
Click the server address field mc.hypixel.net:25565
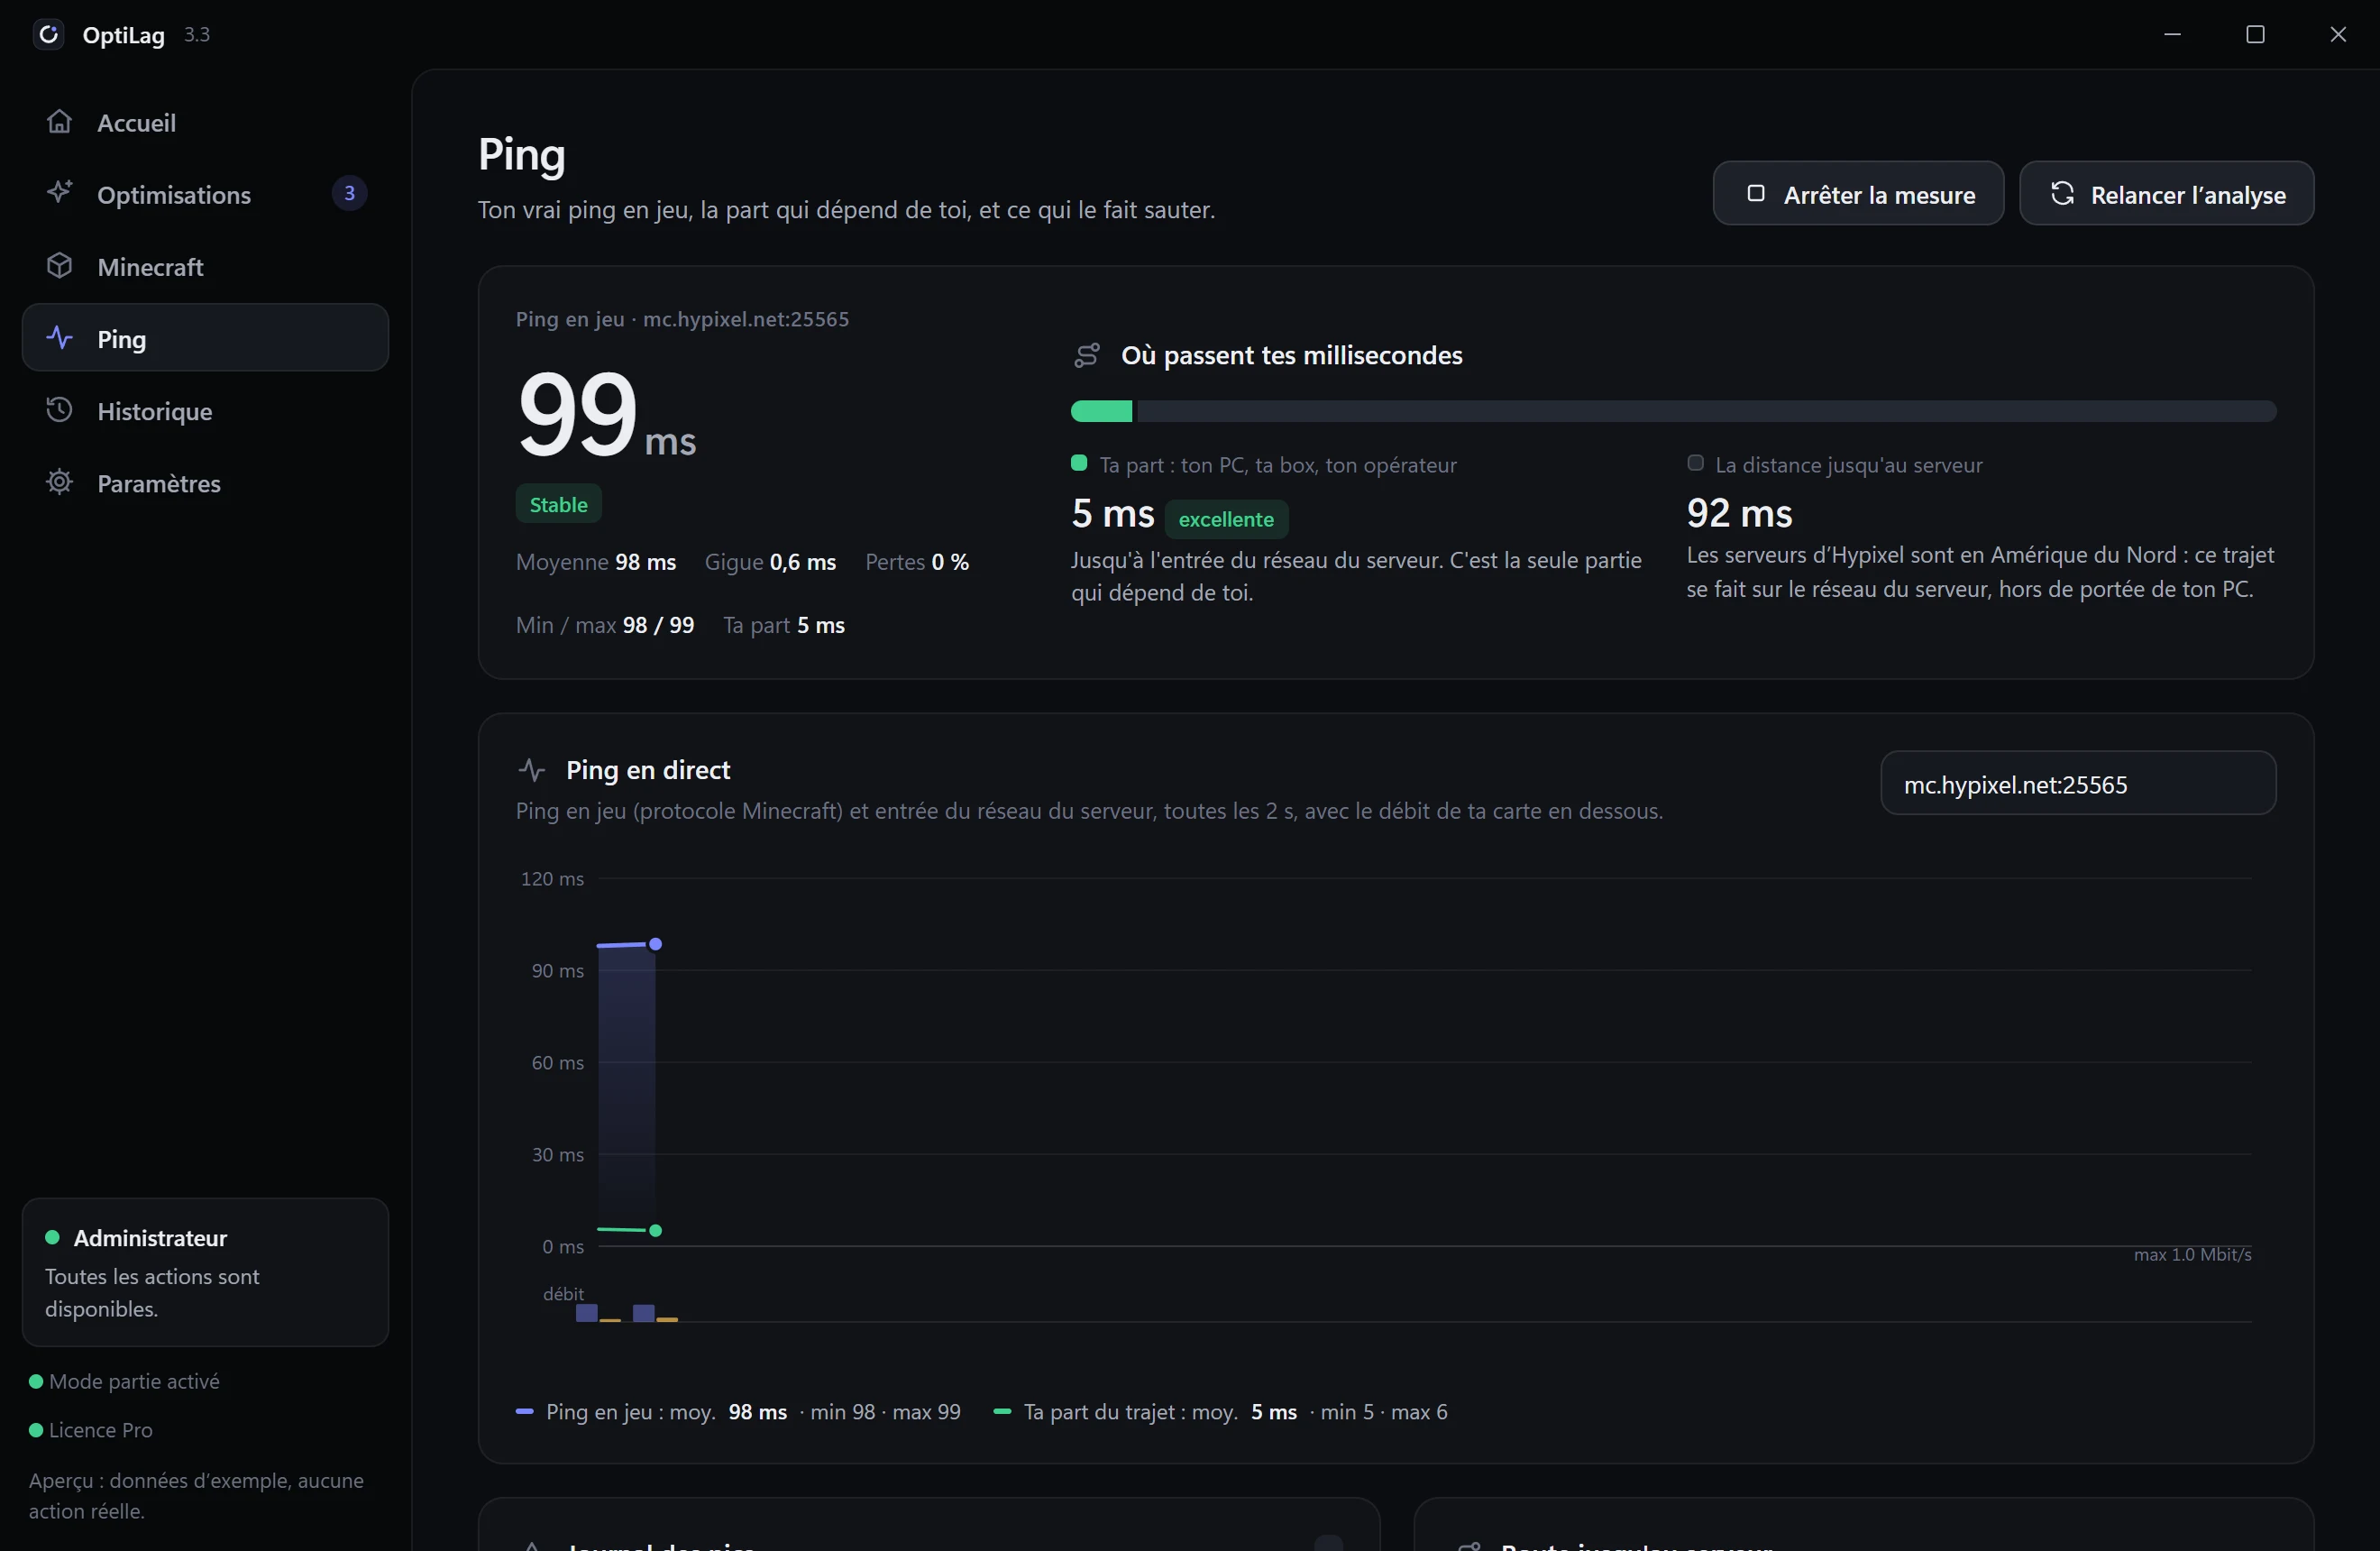tap(2078, 784)
